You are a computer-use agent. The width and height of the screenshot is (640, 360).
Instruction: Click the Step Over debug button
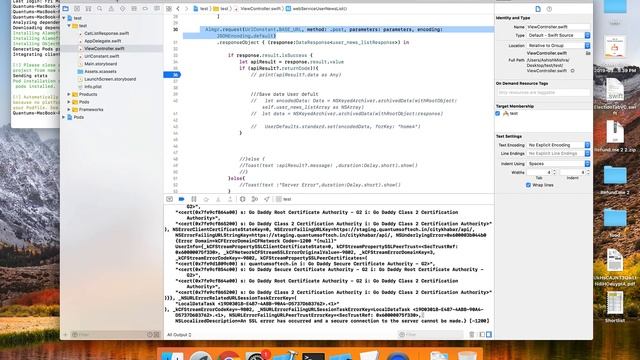pyautogui.click(x=206, y=199)
